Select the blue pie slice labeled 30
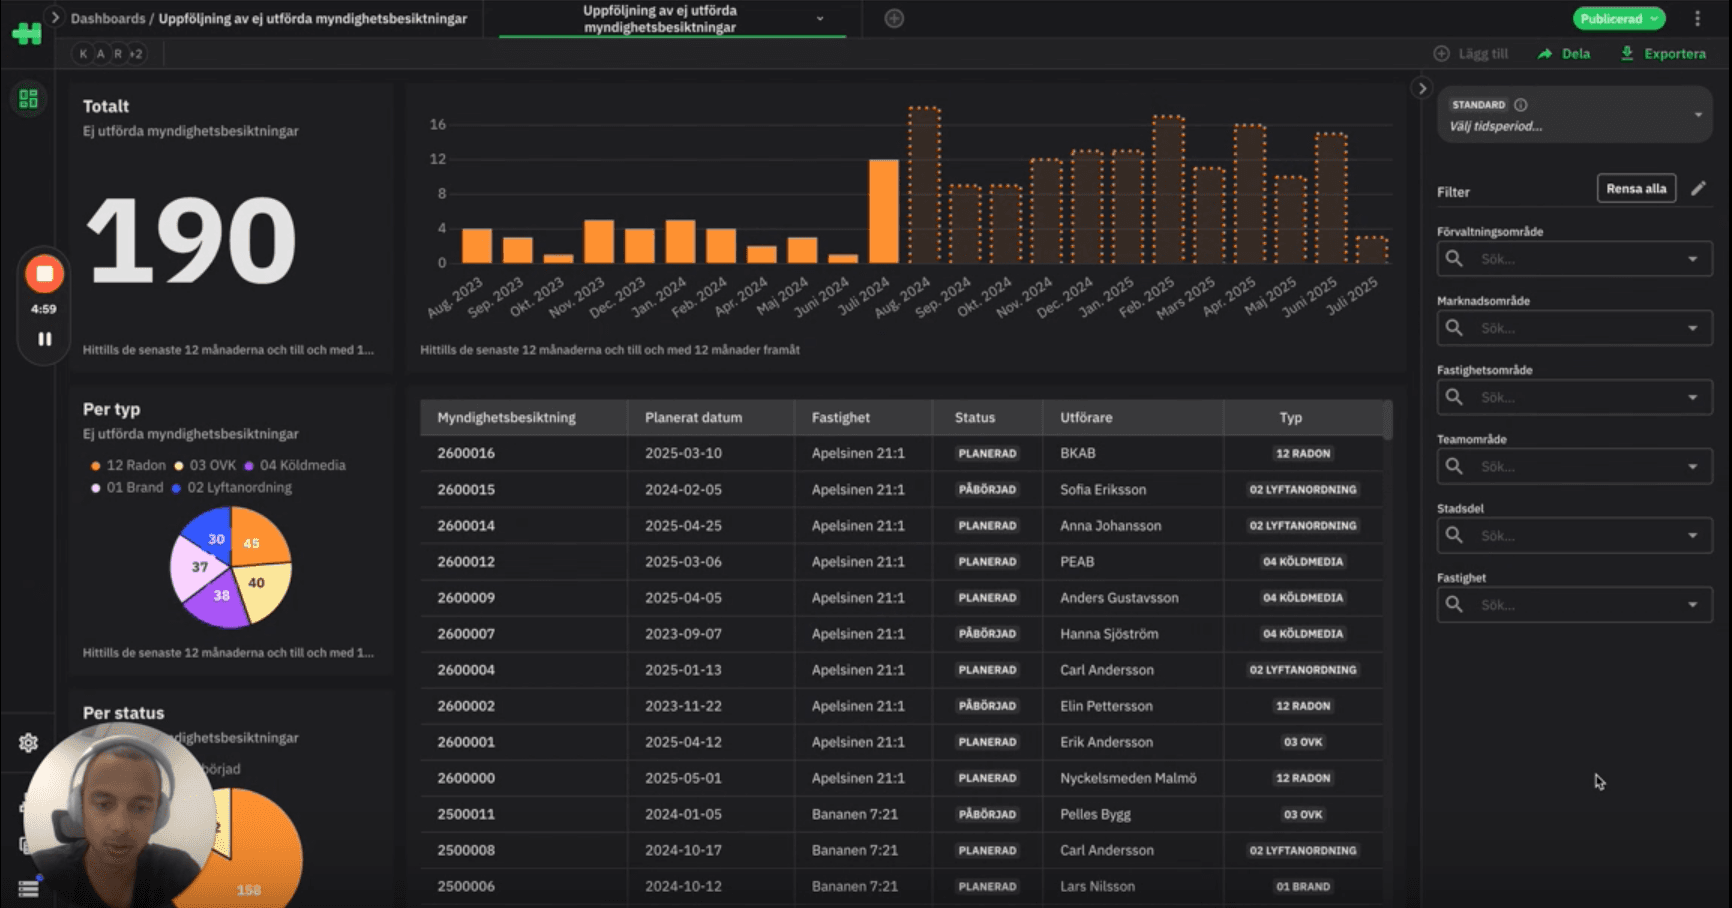The height and width of the screenshot is (908, 1732). [211, 535]
